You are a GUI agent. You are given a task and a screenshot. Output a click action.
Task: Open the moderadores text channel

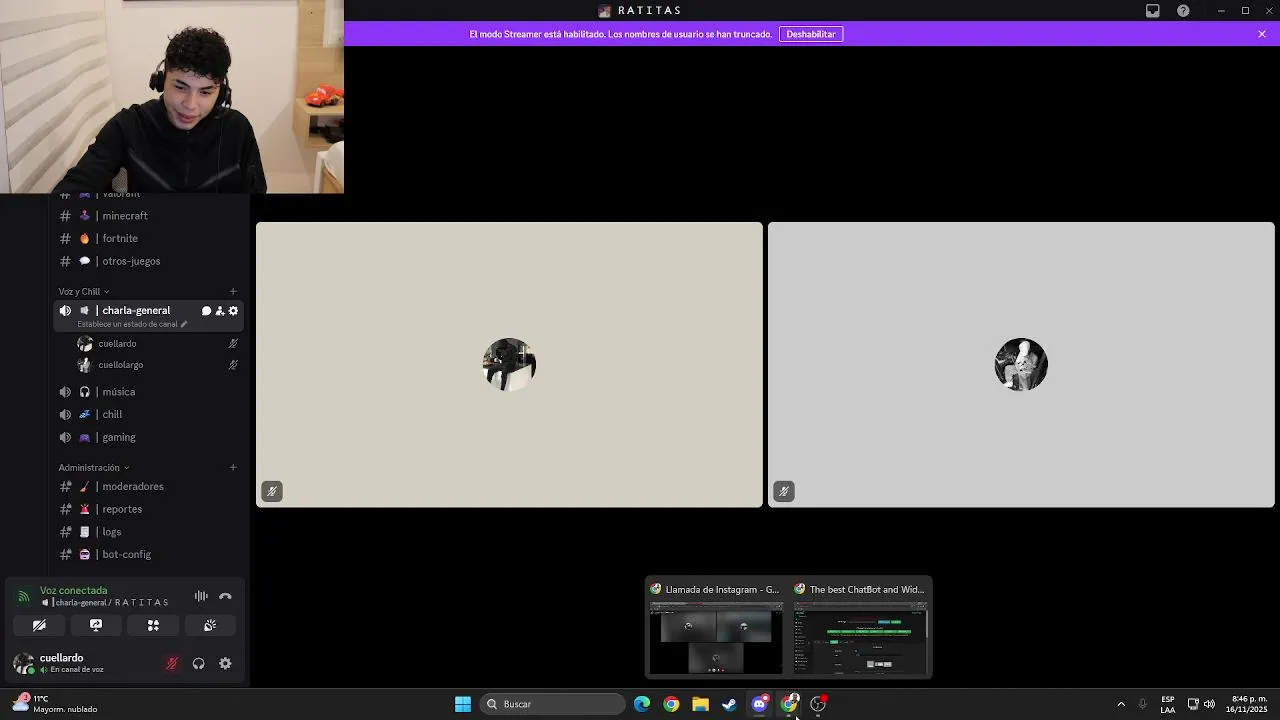click(x=148, y=486)
